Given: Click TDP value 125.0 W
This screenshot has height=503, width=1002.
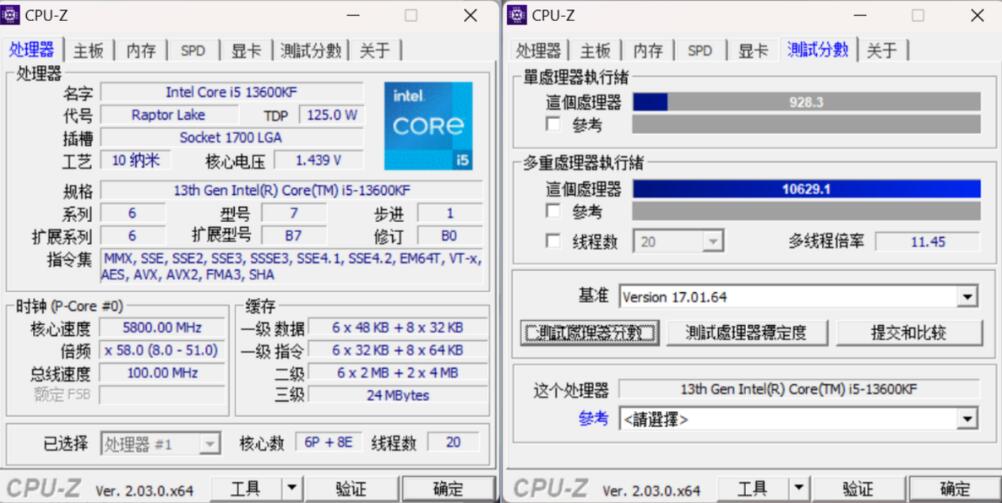Looking at the screenshot, I should (x=332, y=115).
